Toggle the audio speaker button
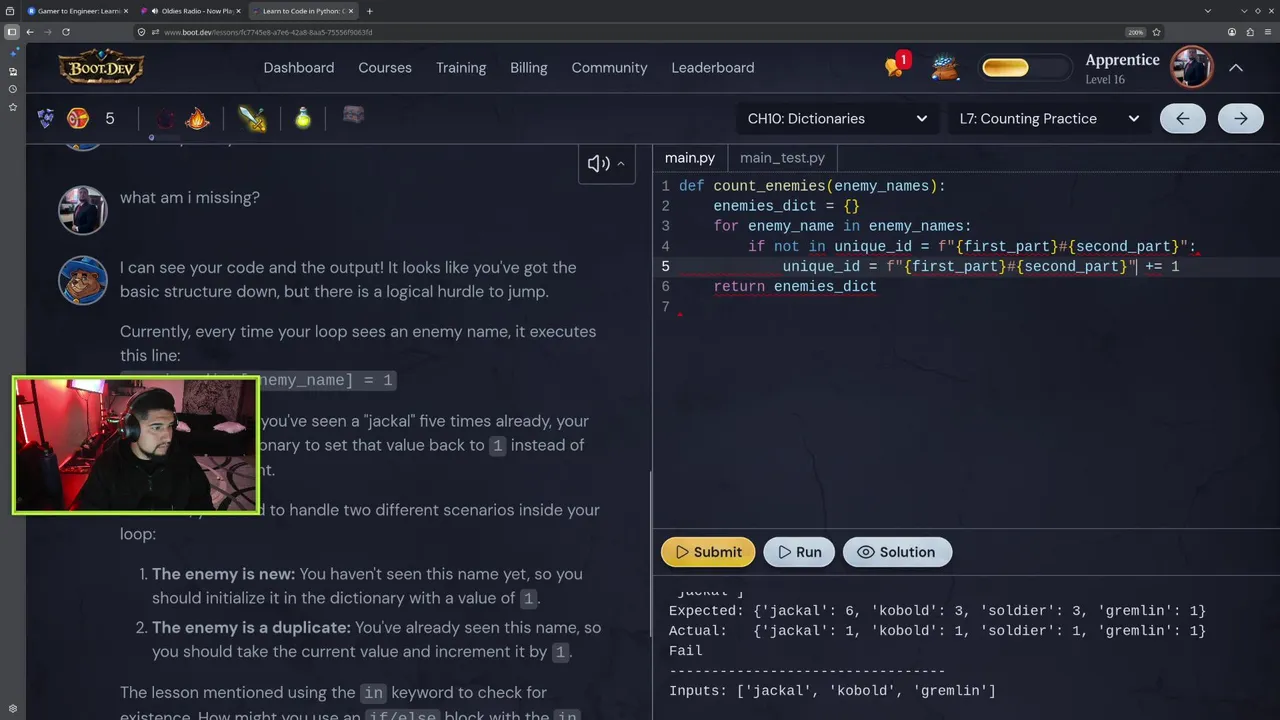Viewport: 1280px width, 720px height. coord(606,164)
